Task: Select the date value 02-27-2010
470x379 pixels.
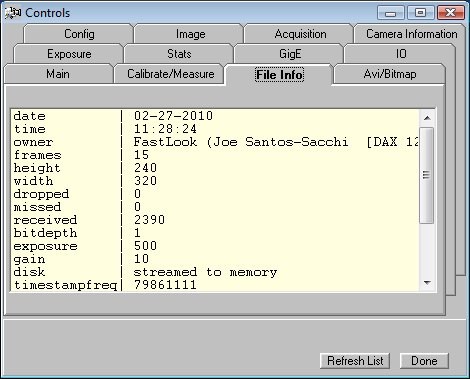Action: (173, 116)
